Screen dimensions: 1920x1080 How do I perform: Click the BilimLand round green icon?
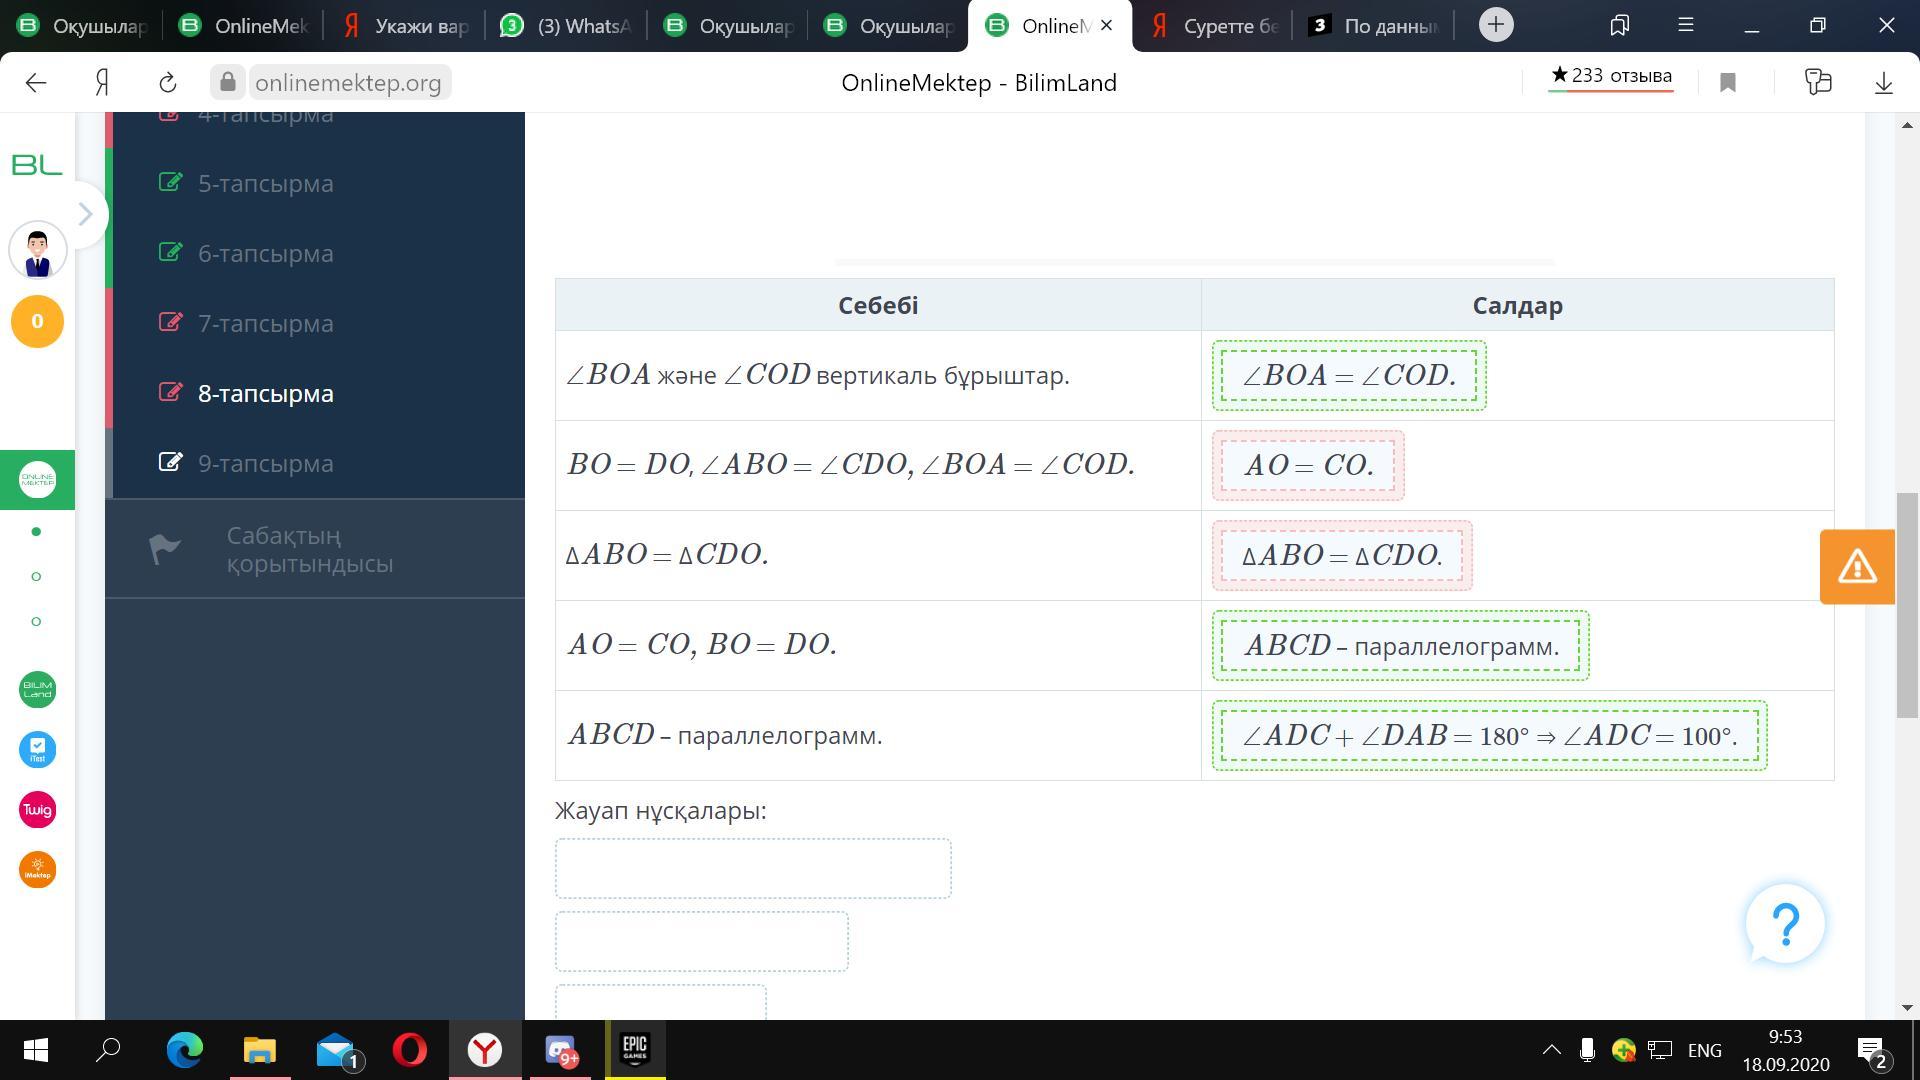[x=37, y=690]
